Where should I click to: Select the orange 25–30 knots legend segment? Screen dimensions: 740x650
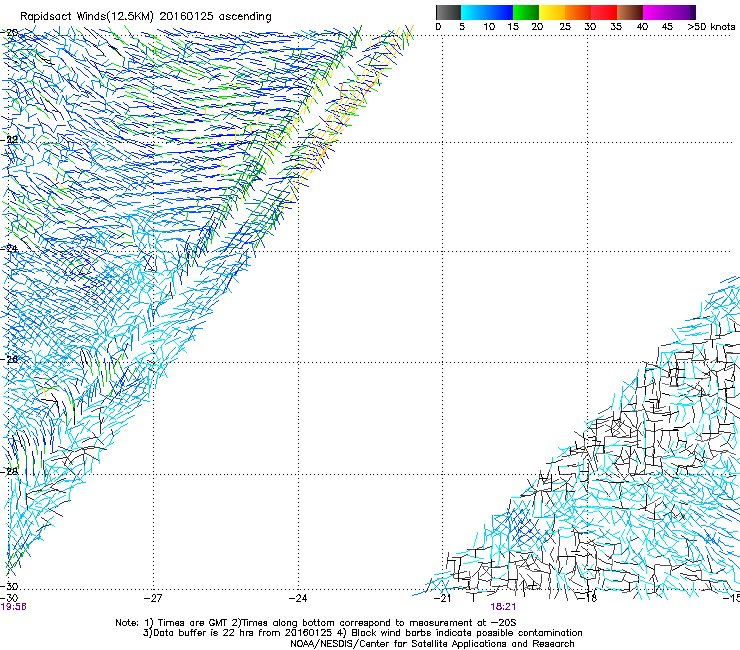tap(578, 12)
